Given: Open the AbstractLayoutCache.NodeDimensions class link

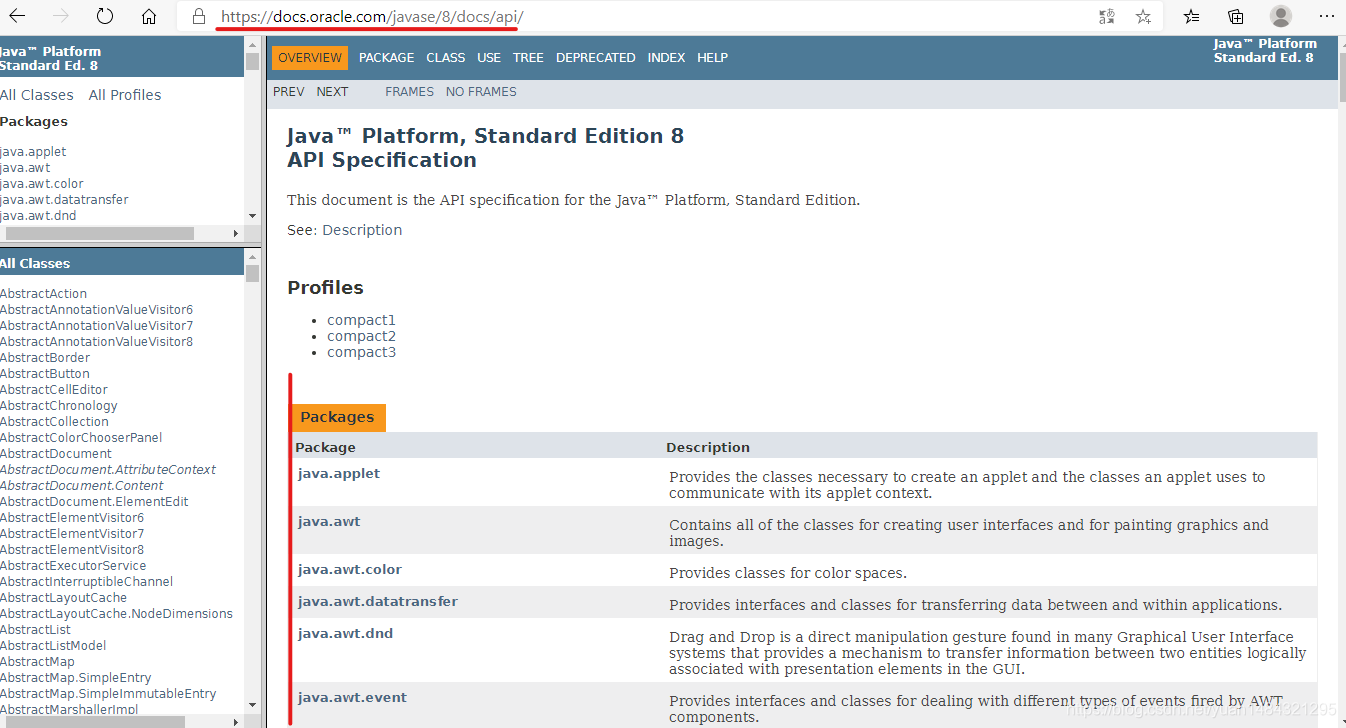Looking at the screenshot, I should (116, 614).
